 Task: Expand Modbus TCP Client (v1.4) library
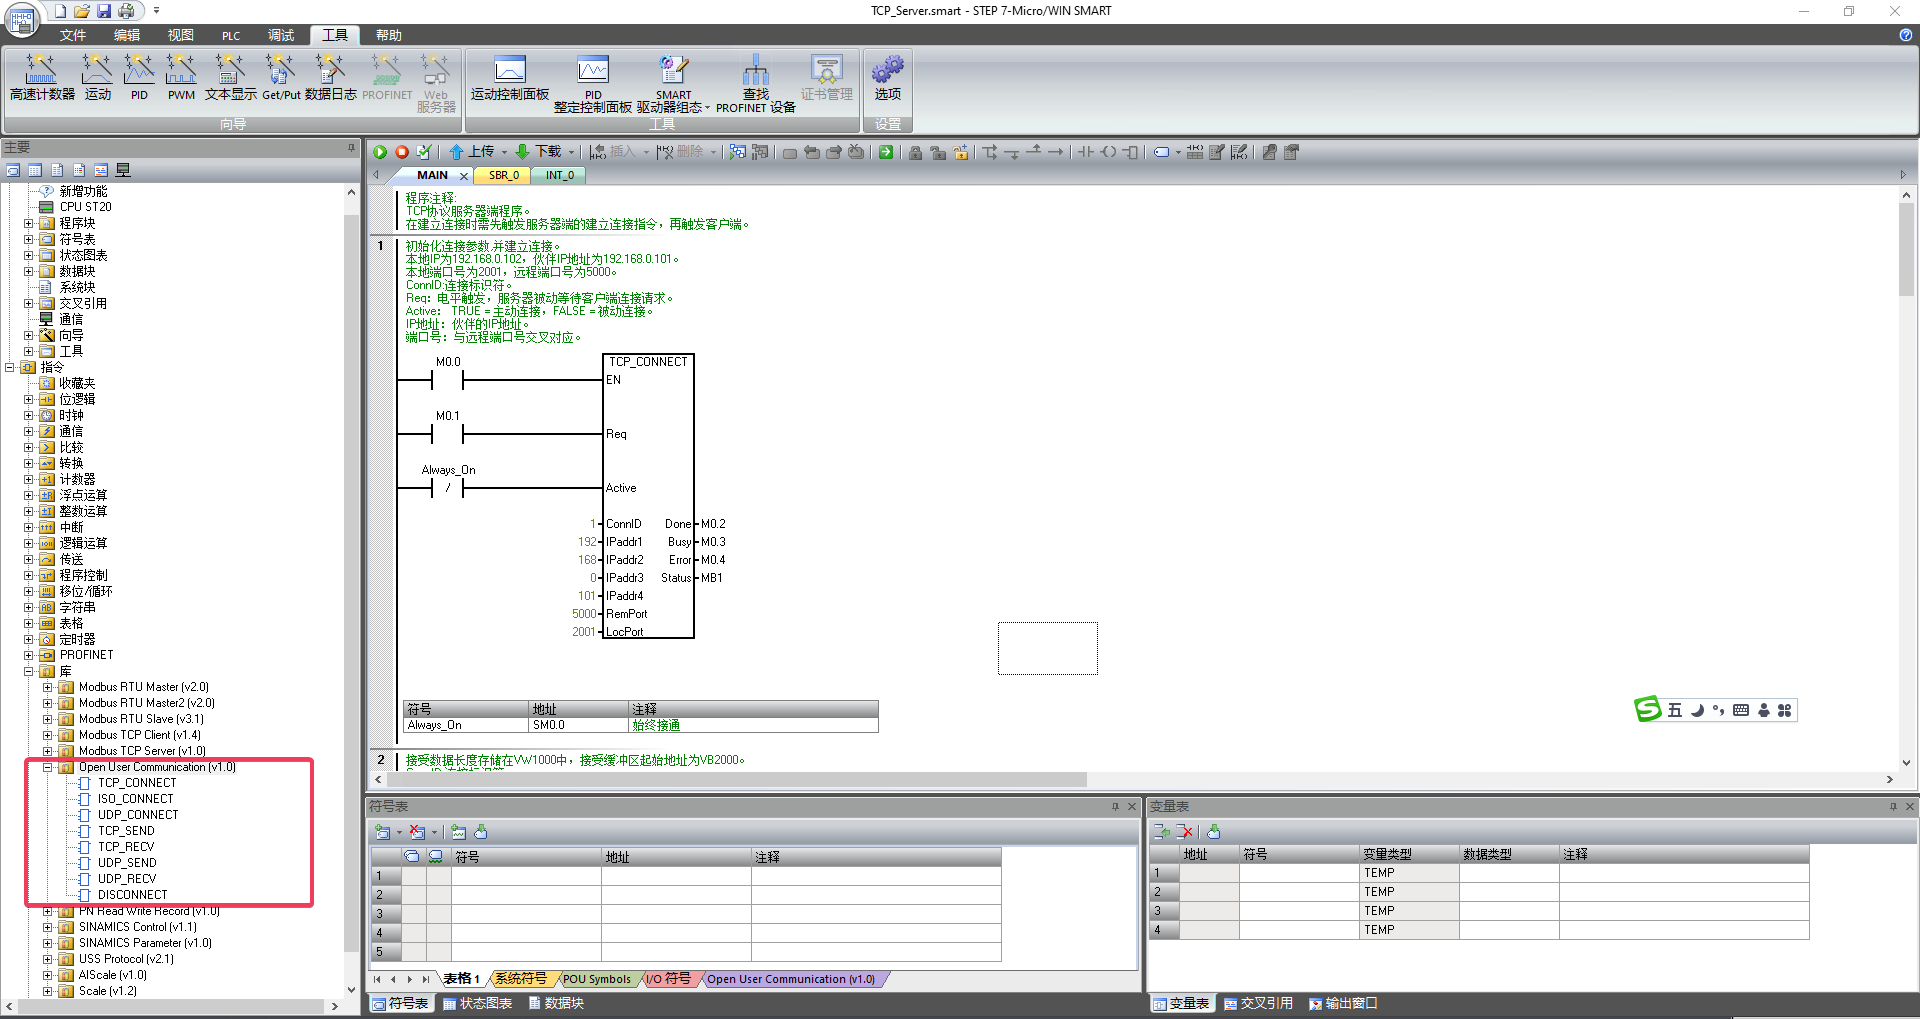[47, 735]
